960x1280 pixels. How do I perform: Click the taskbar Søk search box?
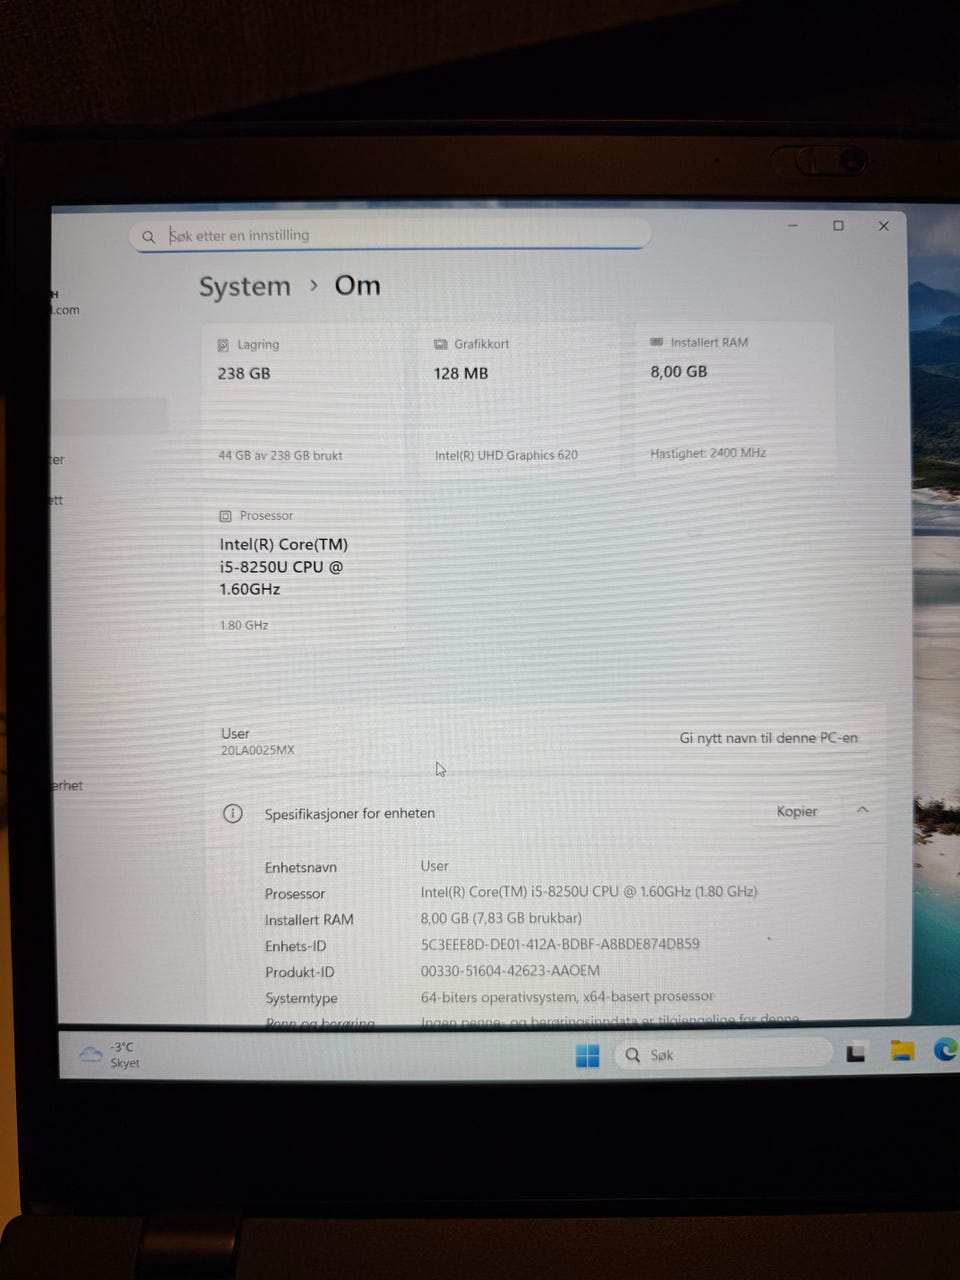(x=722, y=1054)
